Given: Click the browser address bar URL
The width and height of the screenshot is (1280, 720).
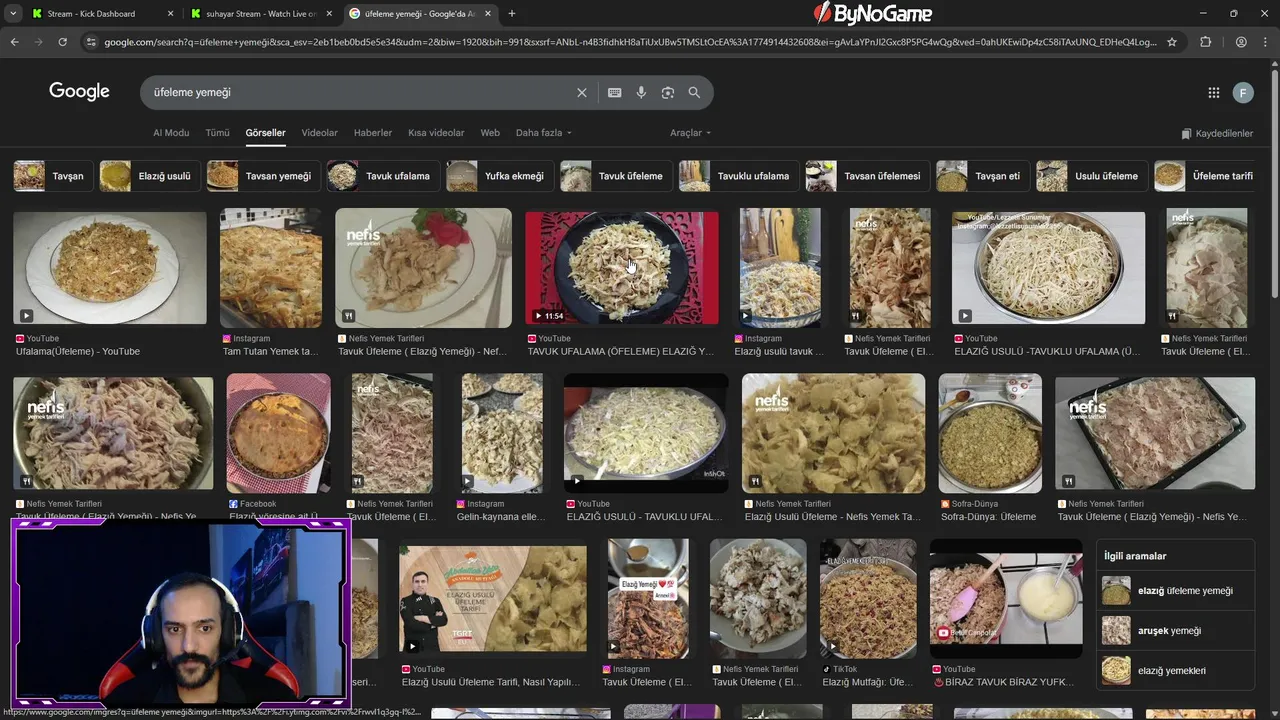Looking at the screenshot, I should (x=630, y=42).
